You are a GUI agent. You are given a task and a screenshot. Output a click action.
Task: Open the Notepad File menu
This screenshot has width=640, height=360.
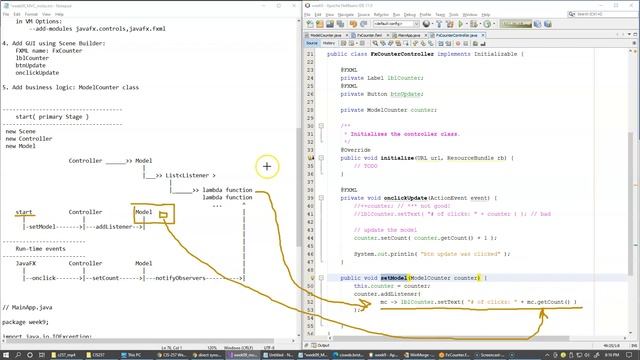[x=6, y=14]
